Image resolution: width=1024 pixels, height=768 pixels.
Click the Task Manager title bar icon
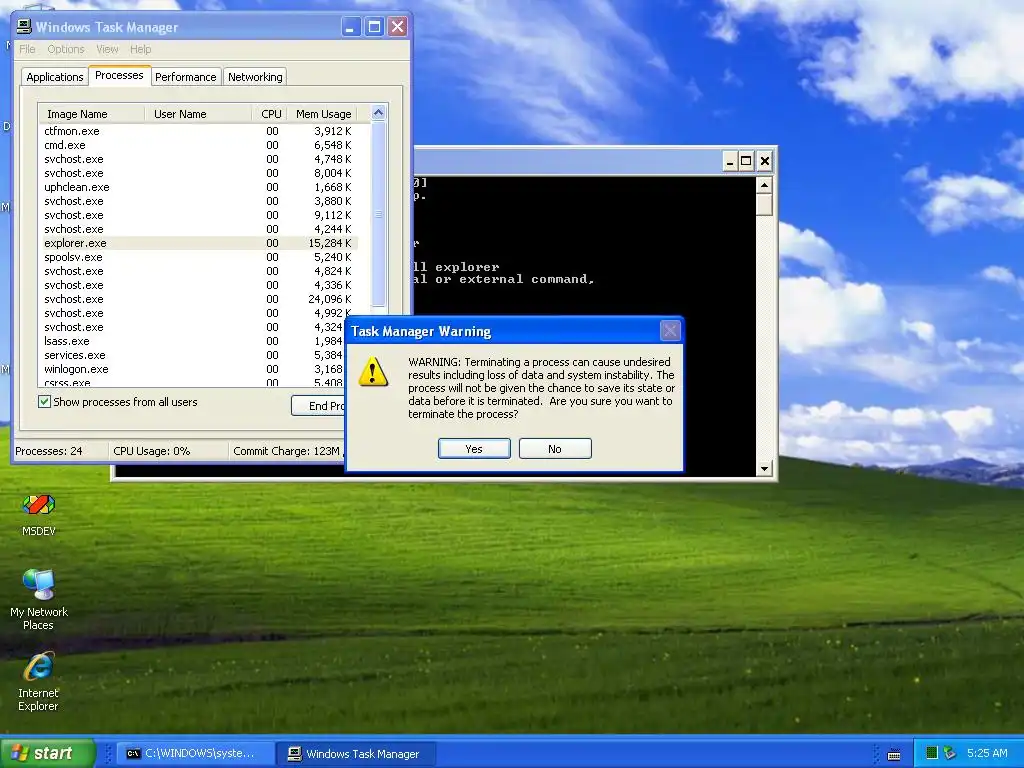(x=24, y=27)
